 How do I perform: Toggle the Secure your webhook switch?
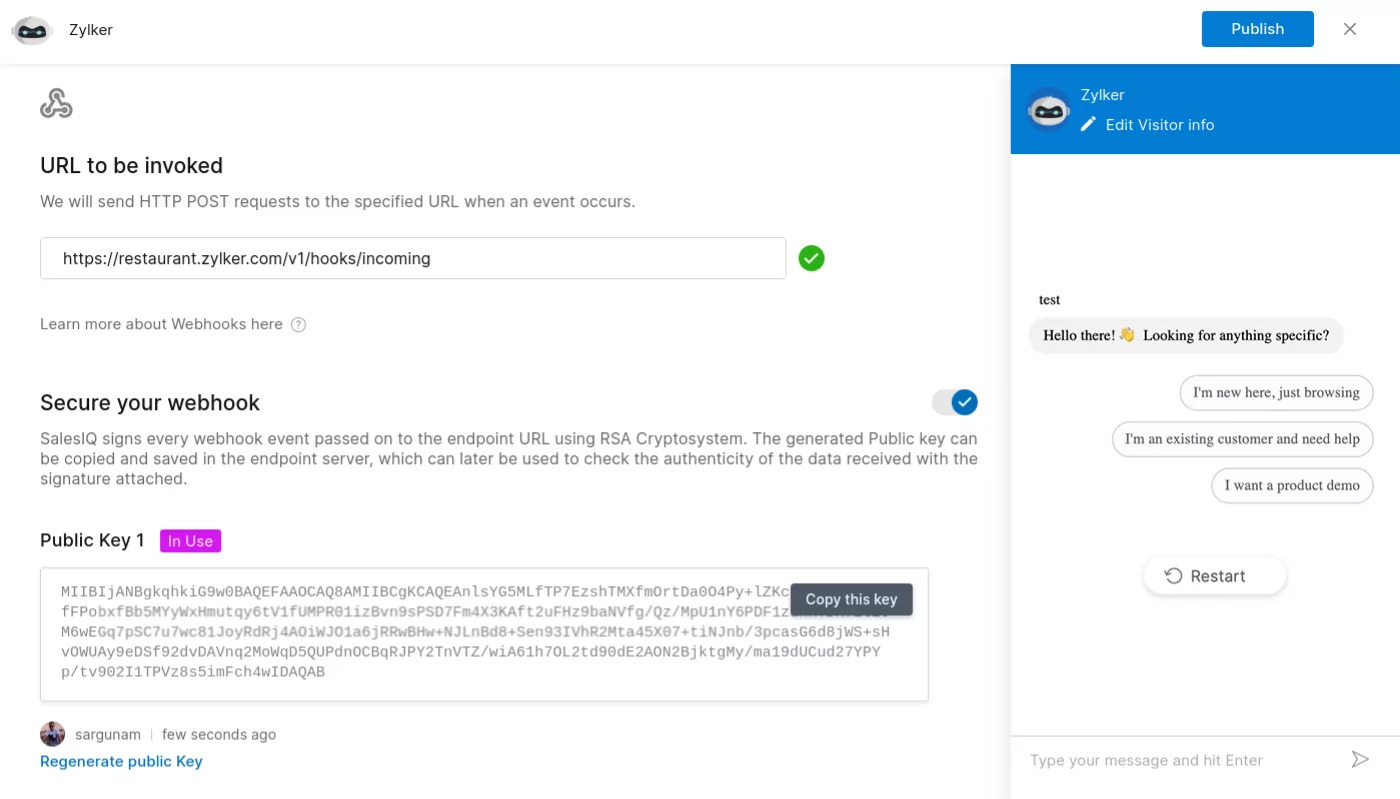coord(954,402)
